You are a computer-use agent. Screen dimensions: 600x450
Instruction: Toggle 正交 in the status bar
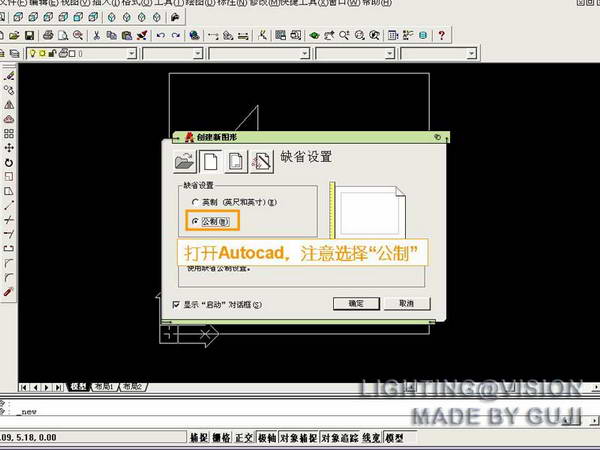click(244, 437)
